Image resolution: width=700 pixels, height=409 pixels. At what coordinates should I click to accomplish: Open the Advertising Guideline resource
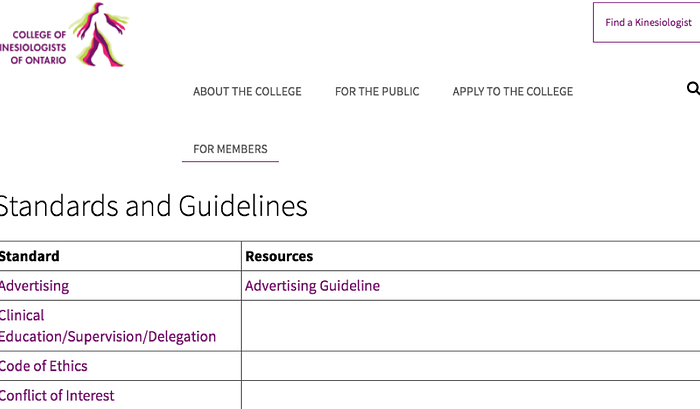coord(312,286)
